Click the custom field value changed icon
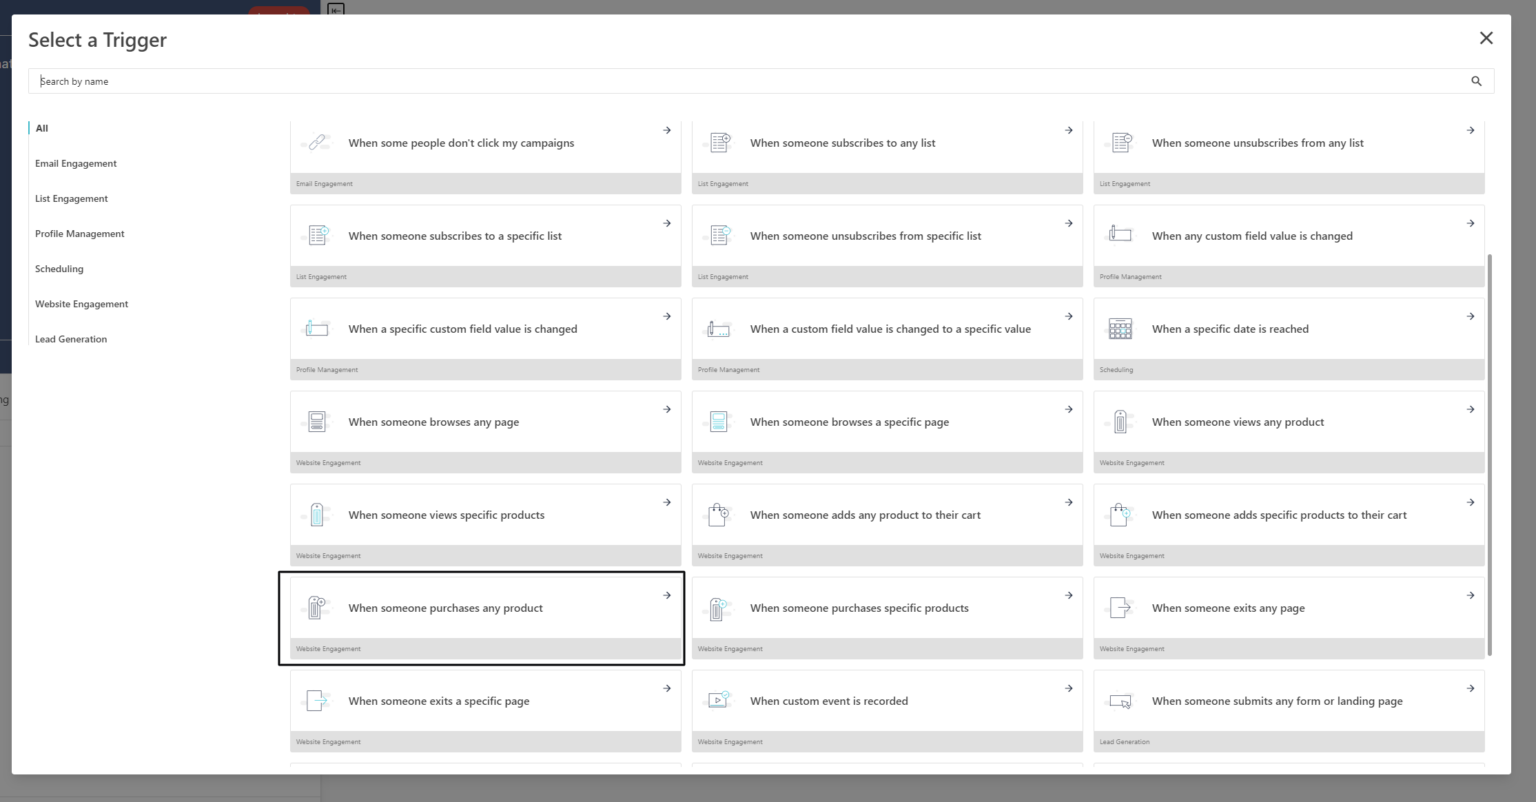 [1120, 234]
